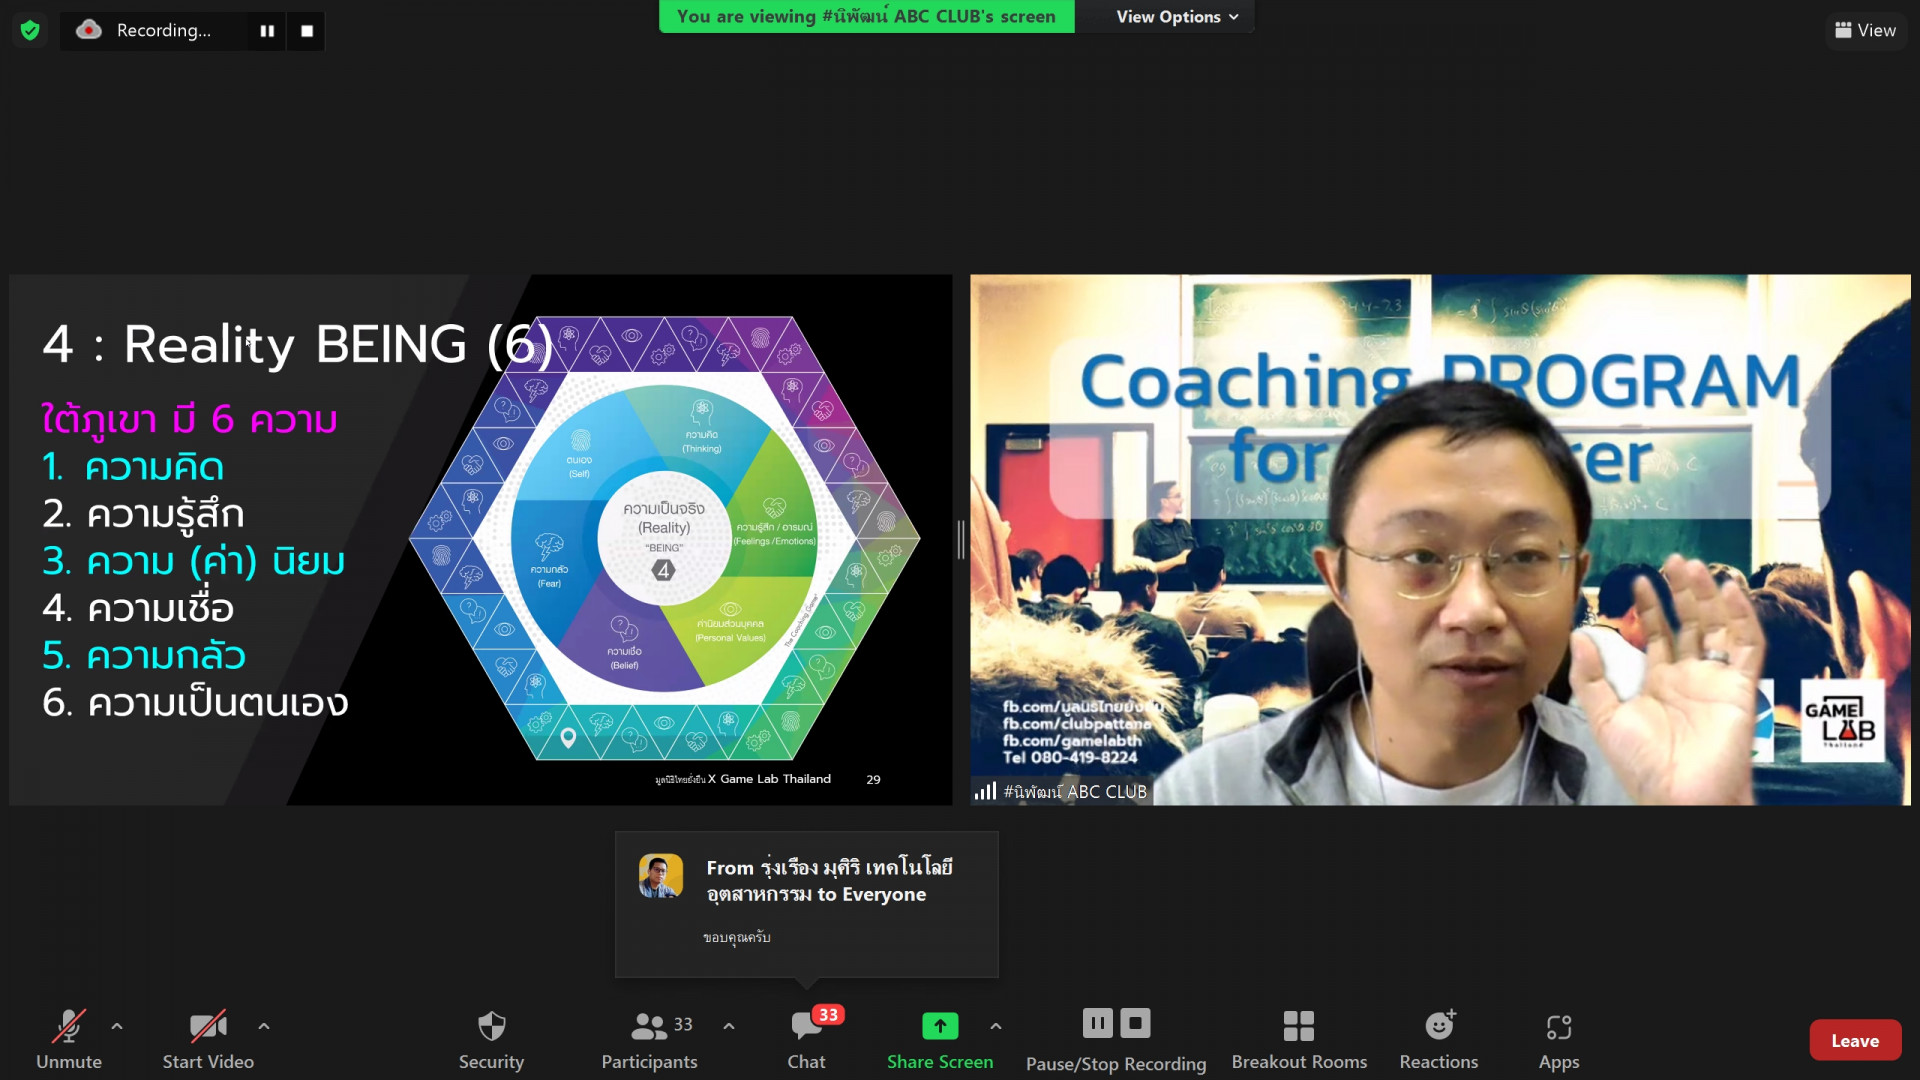Viewport: 1920px width, 1080px height.
Task: Click the participant count 33
Action: [683, 1024]
